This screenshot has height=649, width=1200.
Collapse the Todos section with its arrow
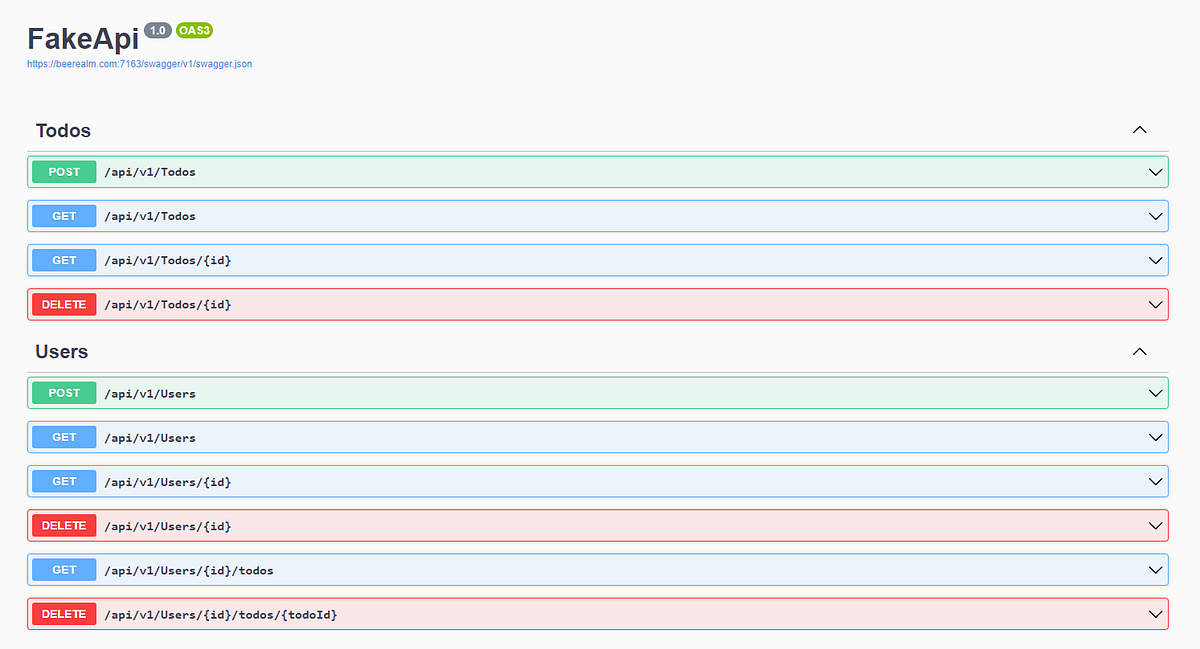coord(1139,130)
